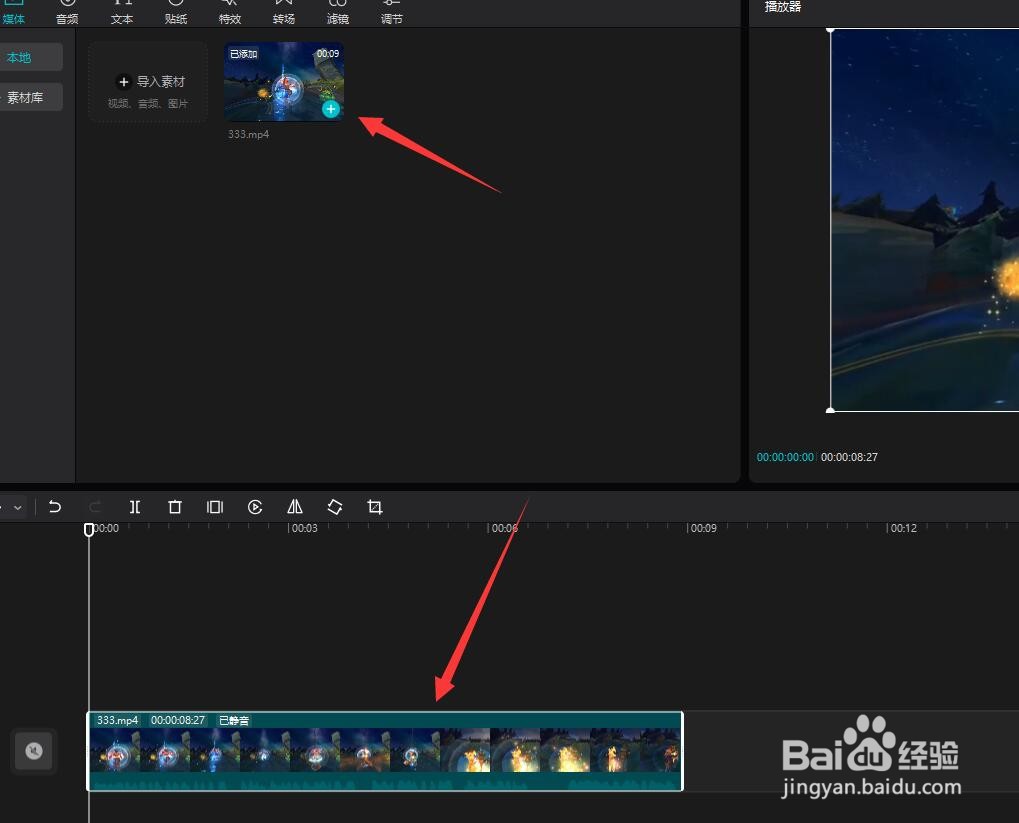The width and height of the screenshot is (1019, 823).
Task: Open the 音频 (Audio) tab
Action: point(67,13)
